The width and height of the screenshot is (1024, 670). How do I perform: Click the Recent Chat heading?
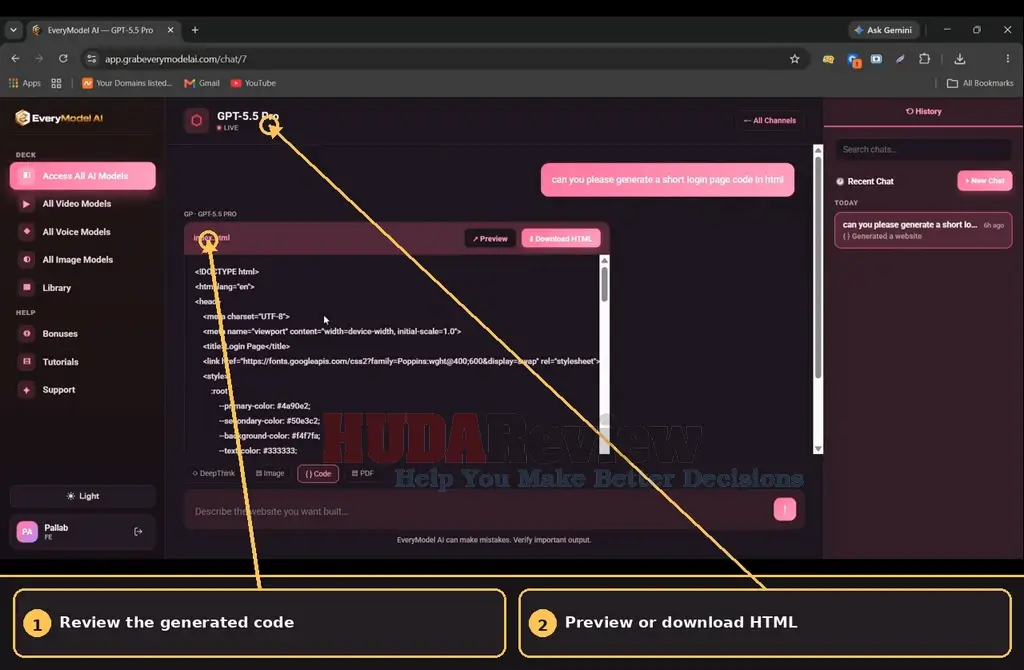(x=870, y=182)
